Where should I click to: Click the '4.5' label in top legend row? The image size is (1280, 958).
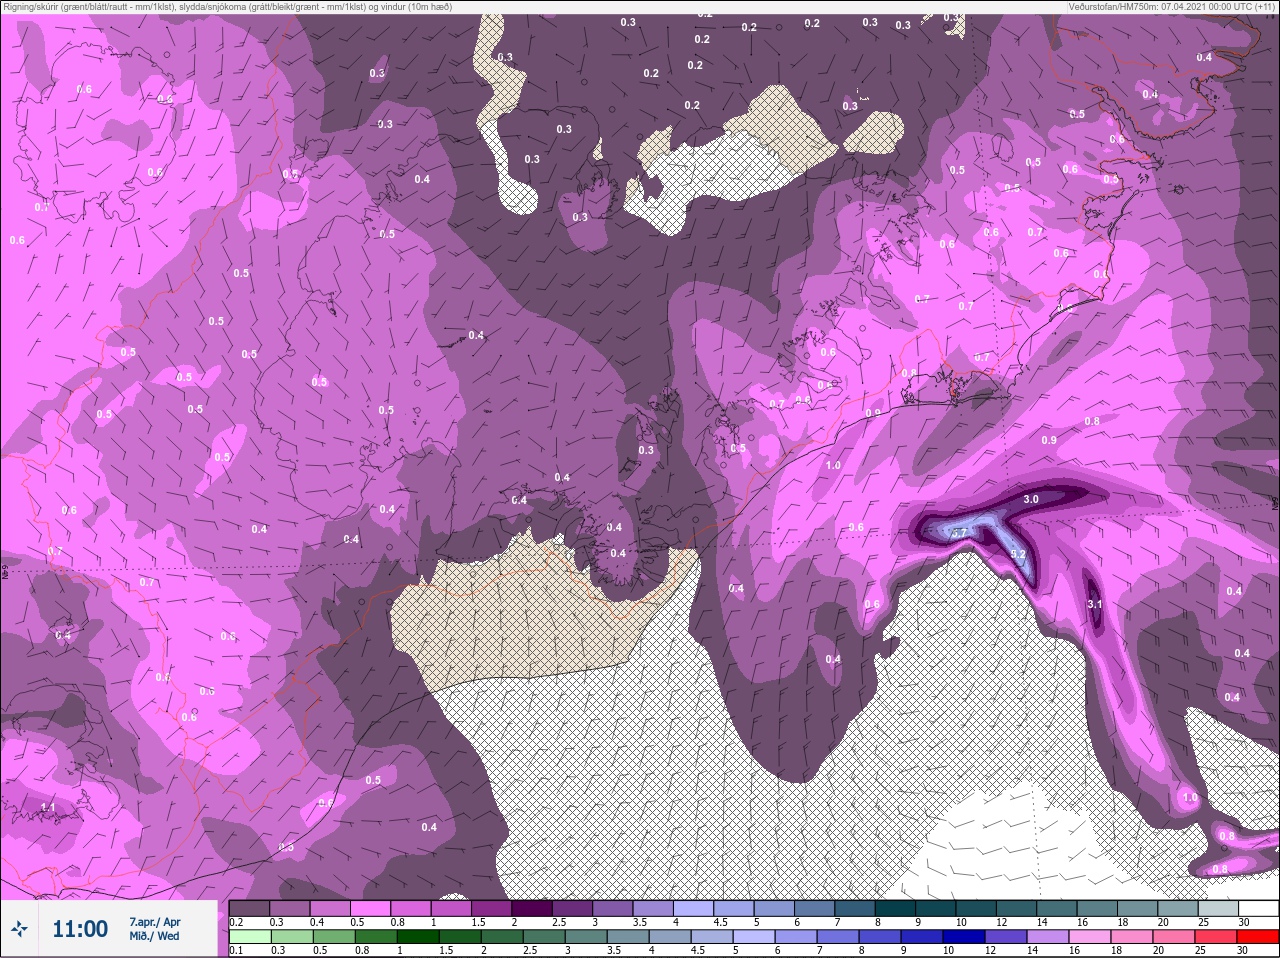[720, 922]
